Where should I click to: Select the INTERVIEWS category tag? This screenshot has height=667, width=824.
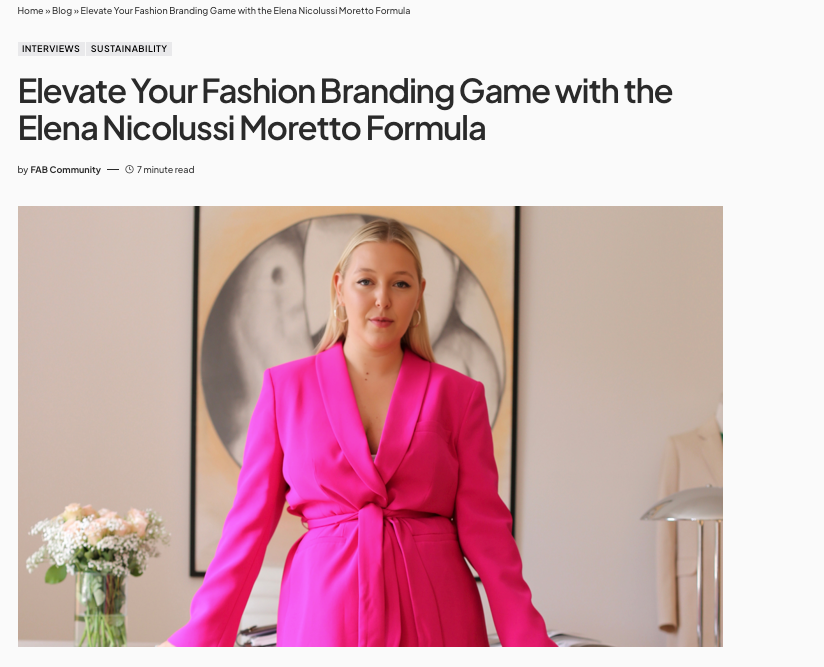tap(51, 49)
